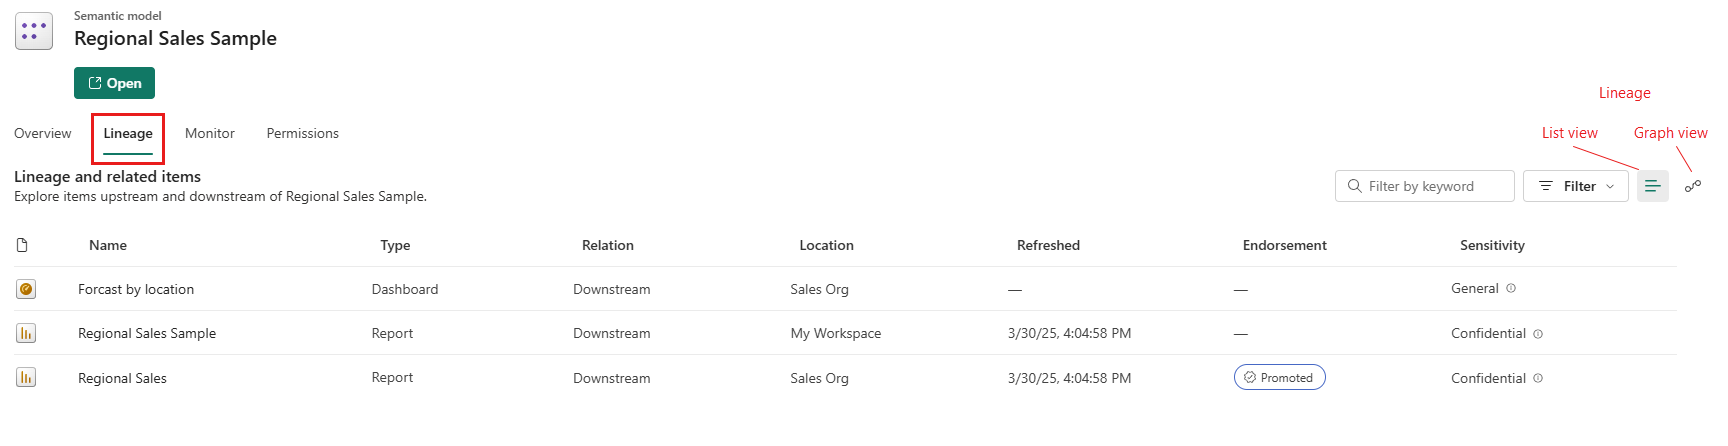Click Regional Sales report icon
This screenshot has height=446, width=1728.
pyautogui.click(x=26, y=377)
